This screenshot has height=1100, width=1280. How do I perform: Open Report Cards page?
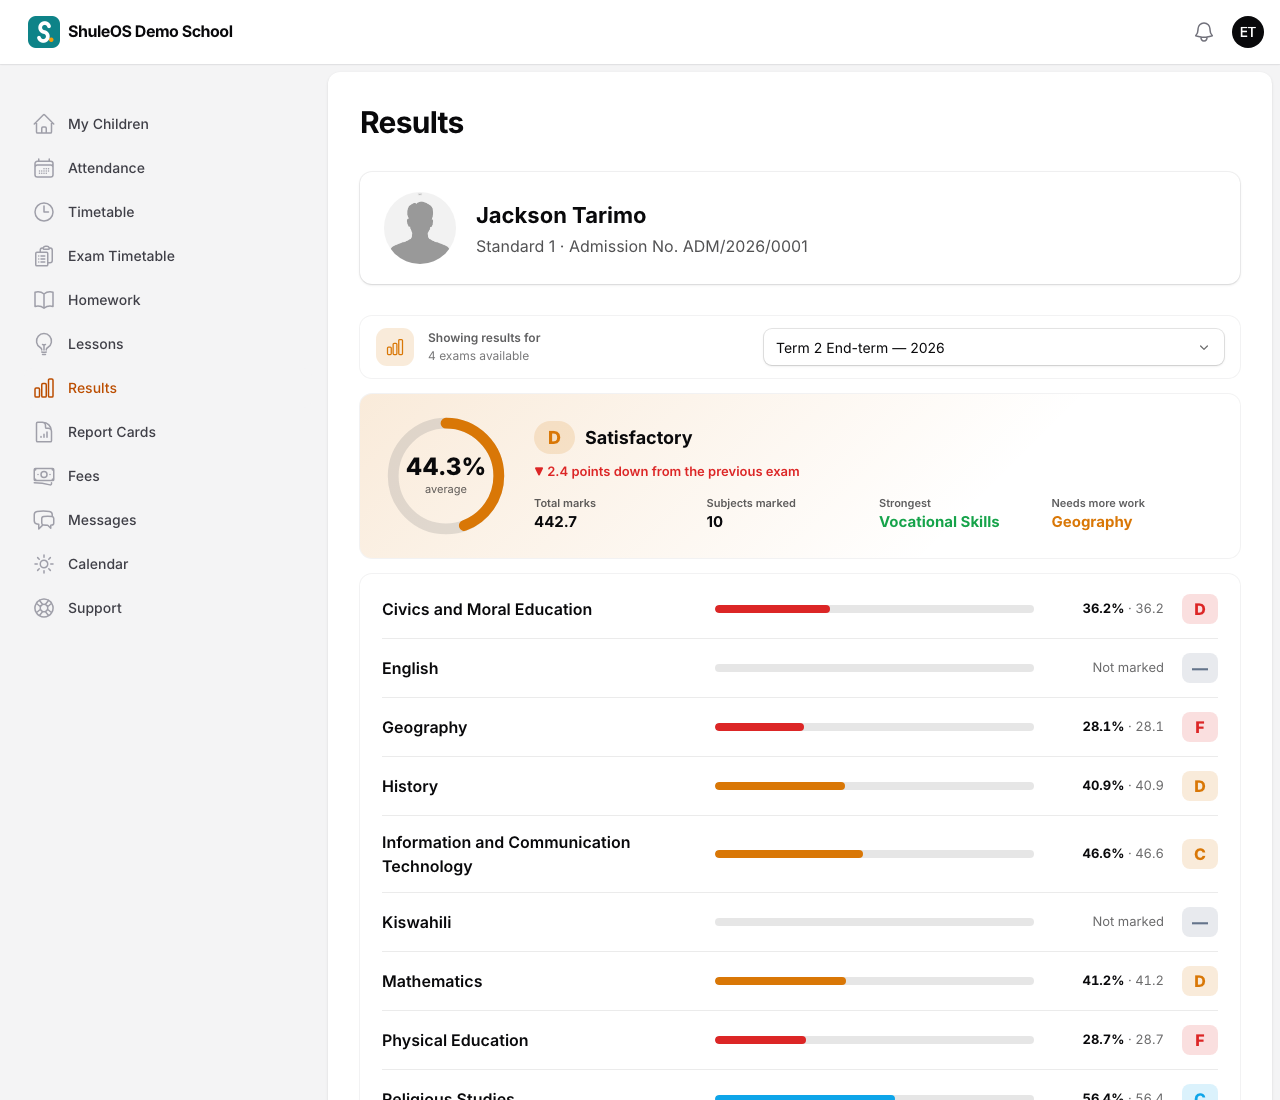(x=112, y=432)
